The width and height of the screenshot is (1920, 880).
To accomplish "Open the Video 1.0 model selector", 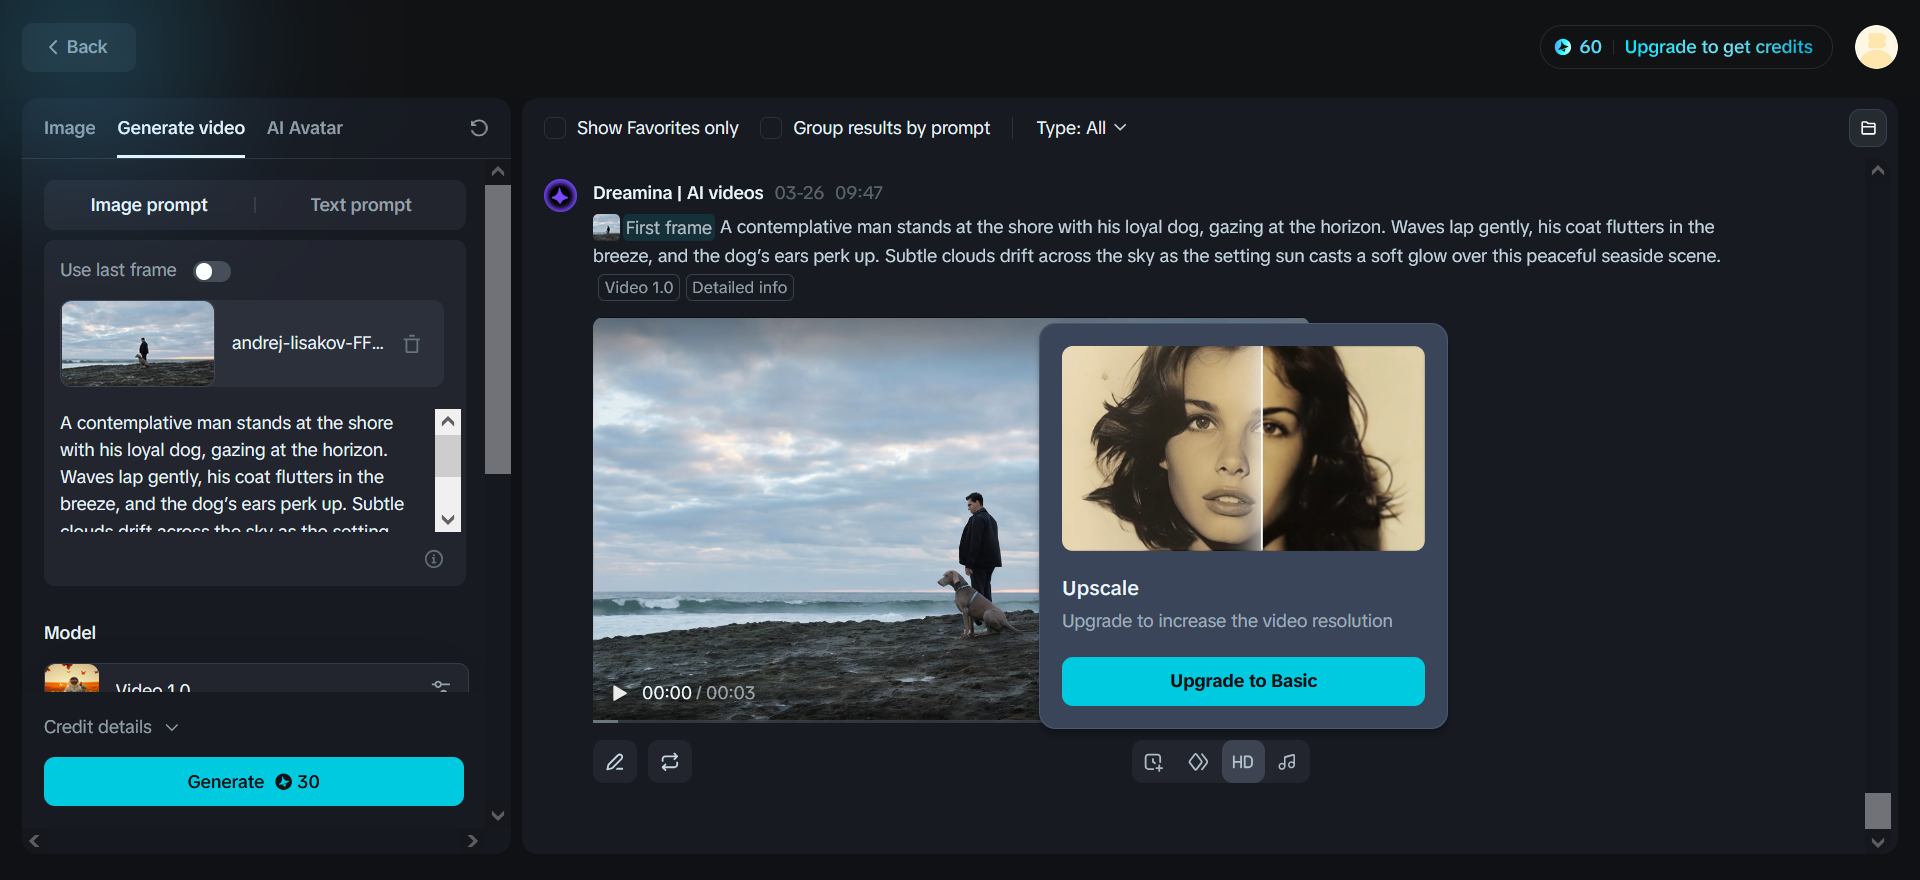I will [x=256, y=680].
